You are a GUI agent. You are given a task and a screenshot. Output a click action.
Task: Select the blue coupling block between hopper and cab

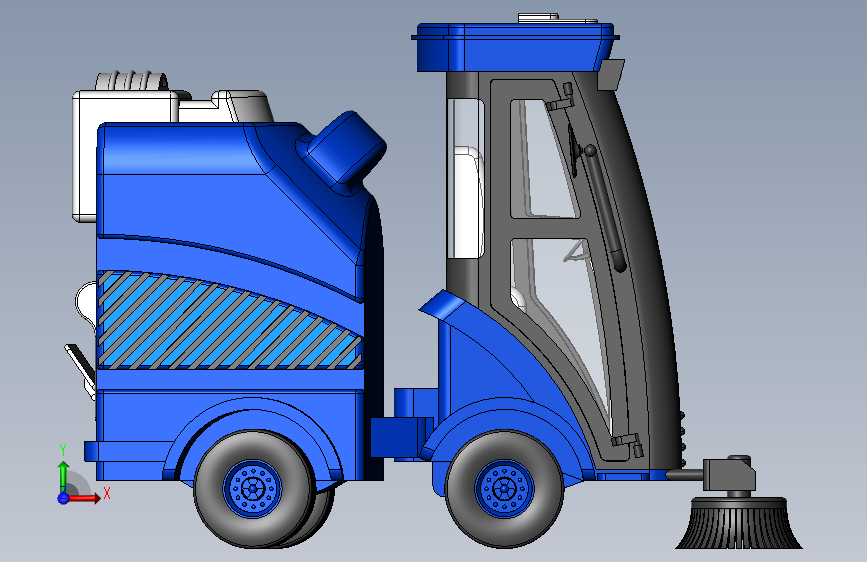click(402, 437)
